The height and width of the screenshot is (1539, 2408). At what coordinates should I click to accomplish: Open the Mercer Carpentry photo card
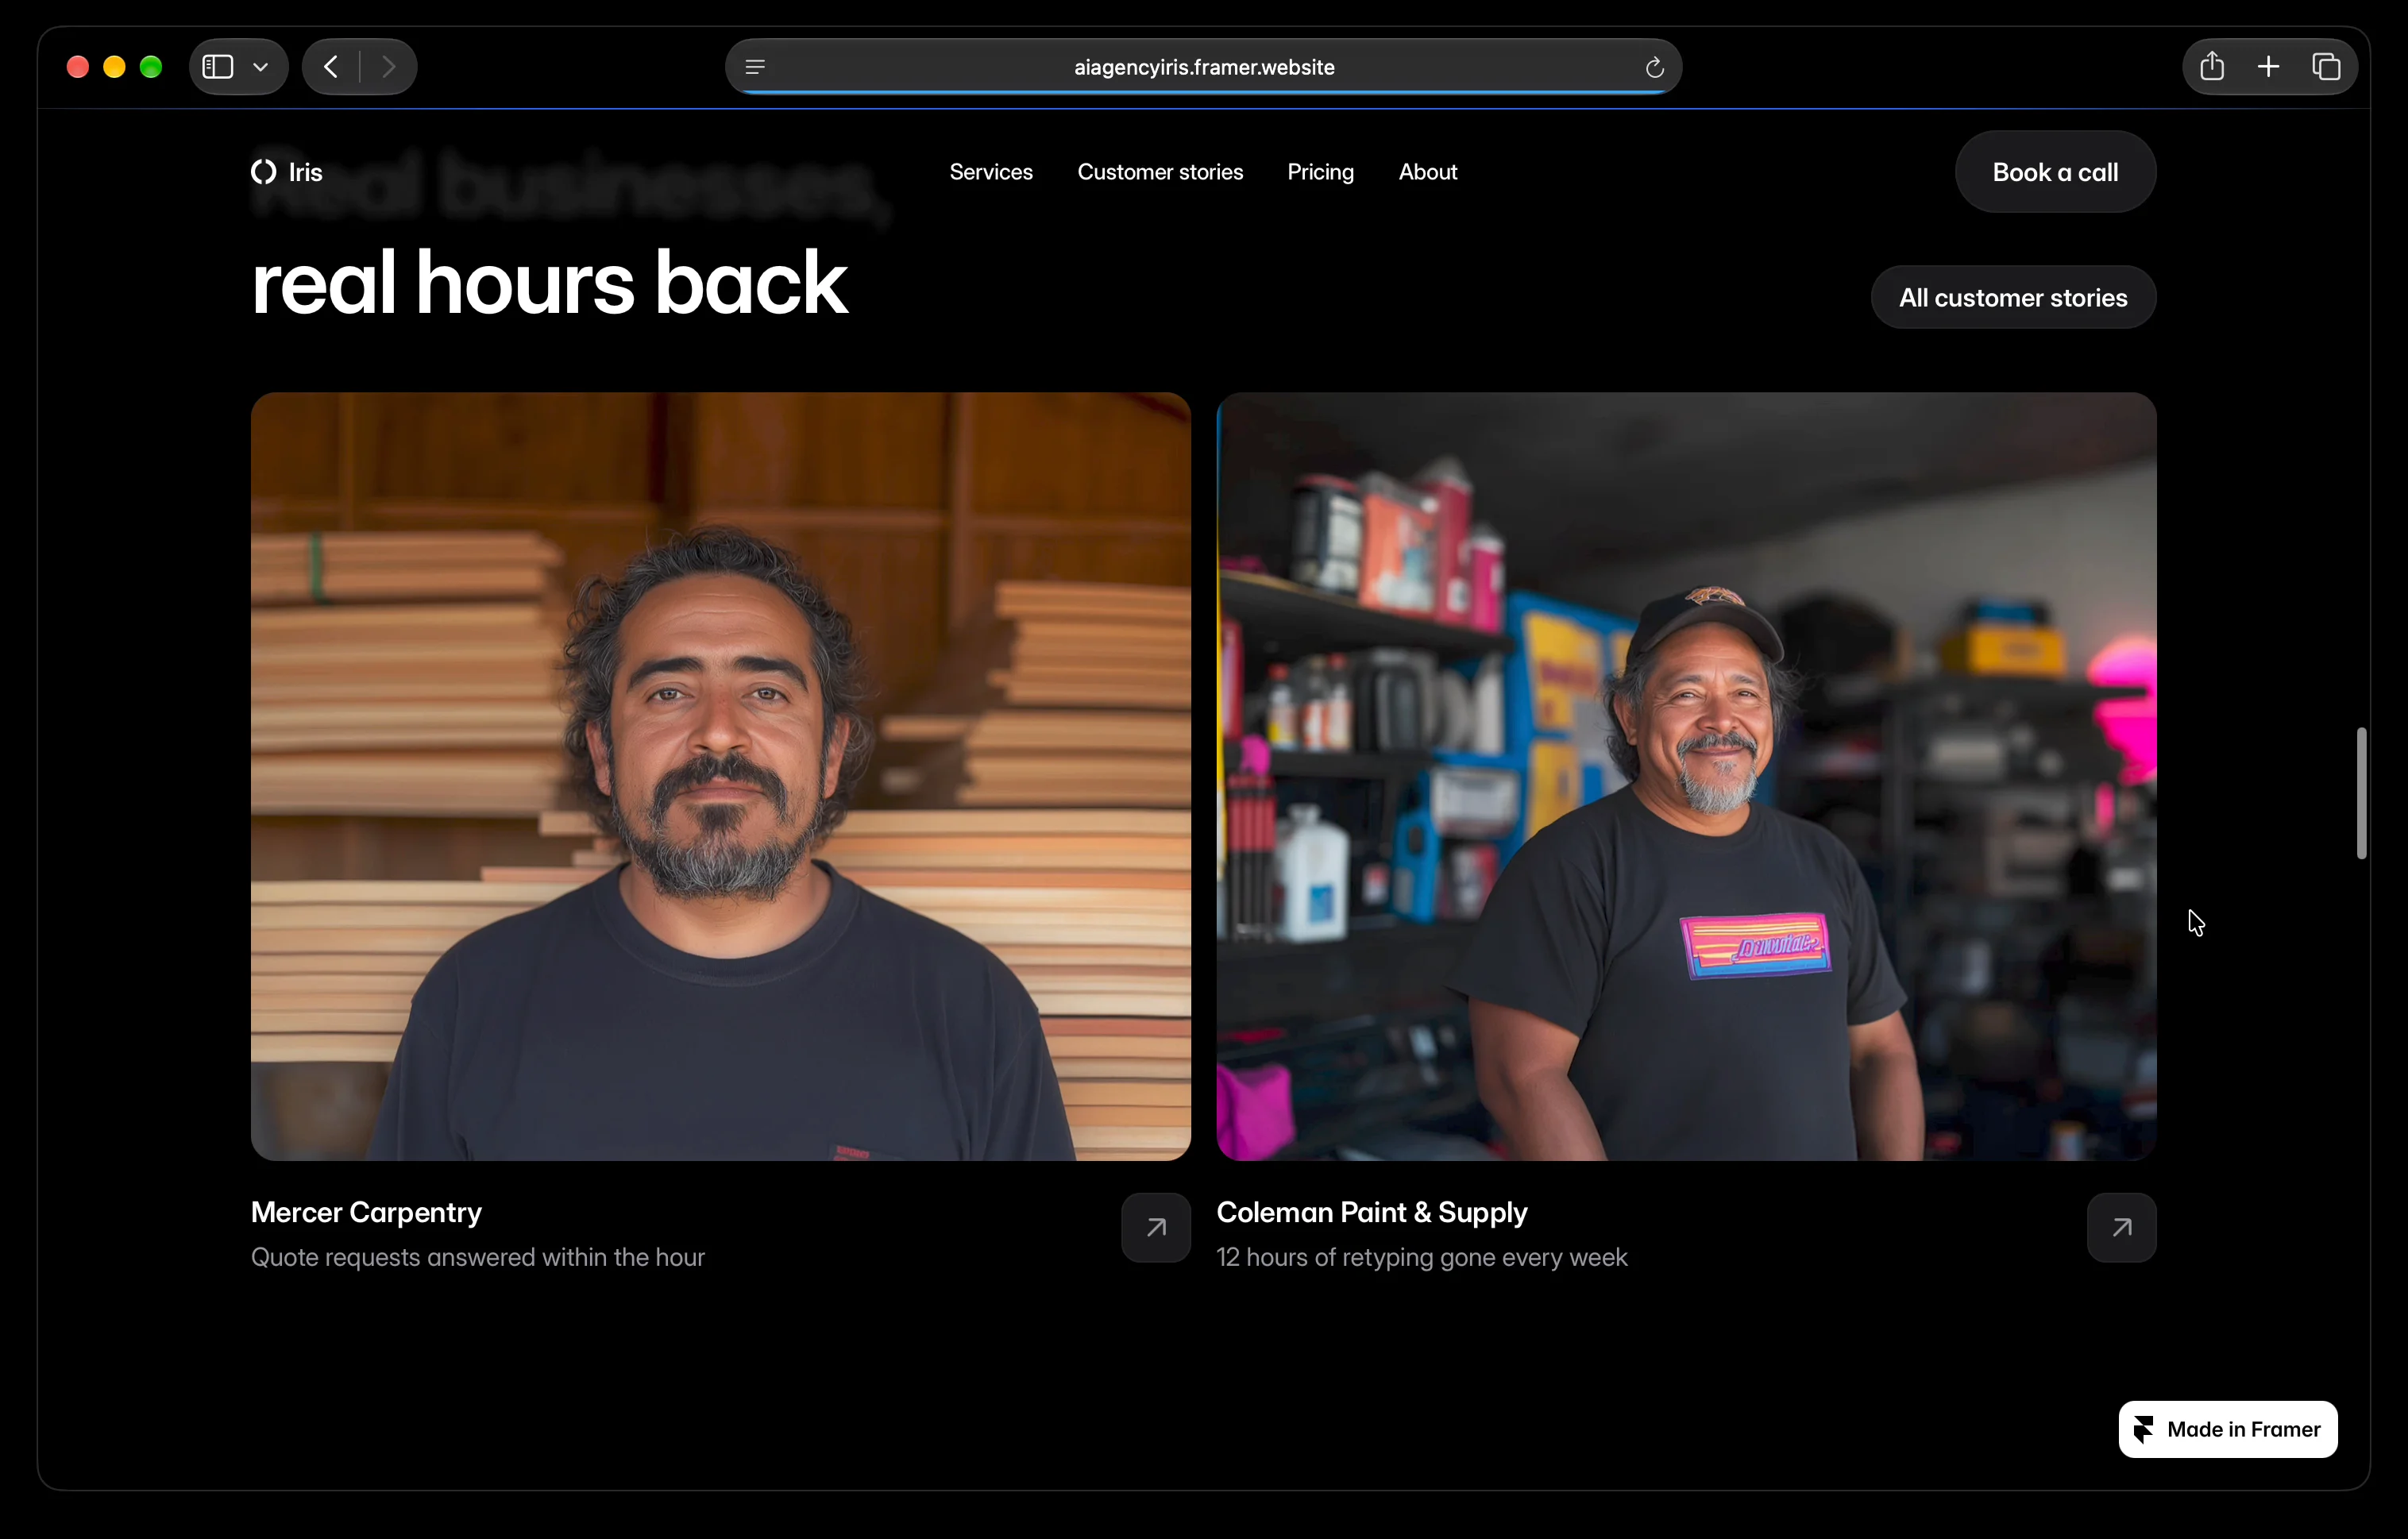720,776
